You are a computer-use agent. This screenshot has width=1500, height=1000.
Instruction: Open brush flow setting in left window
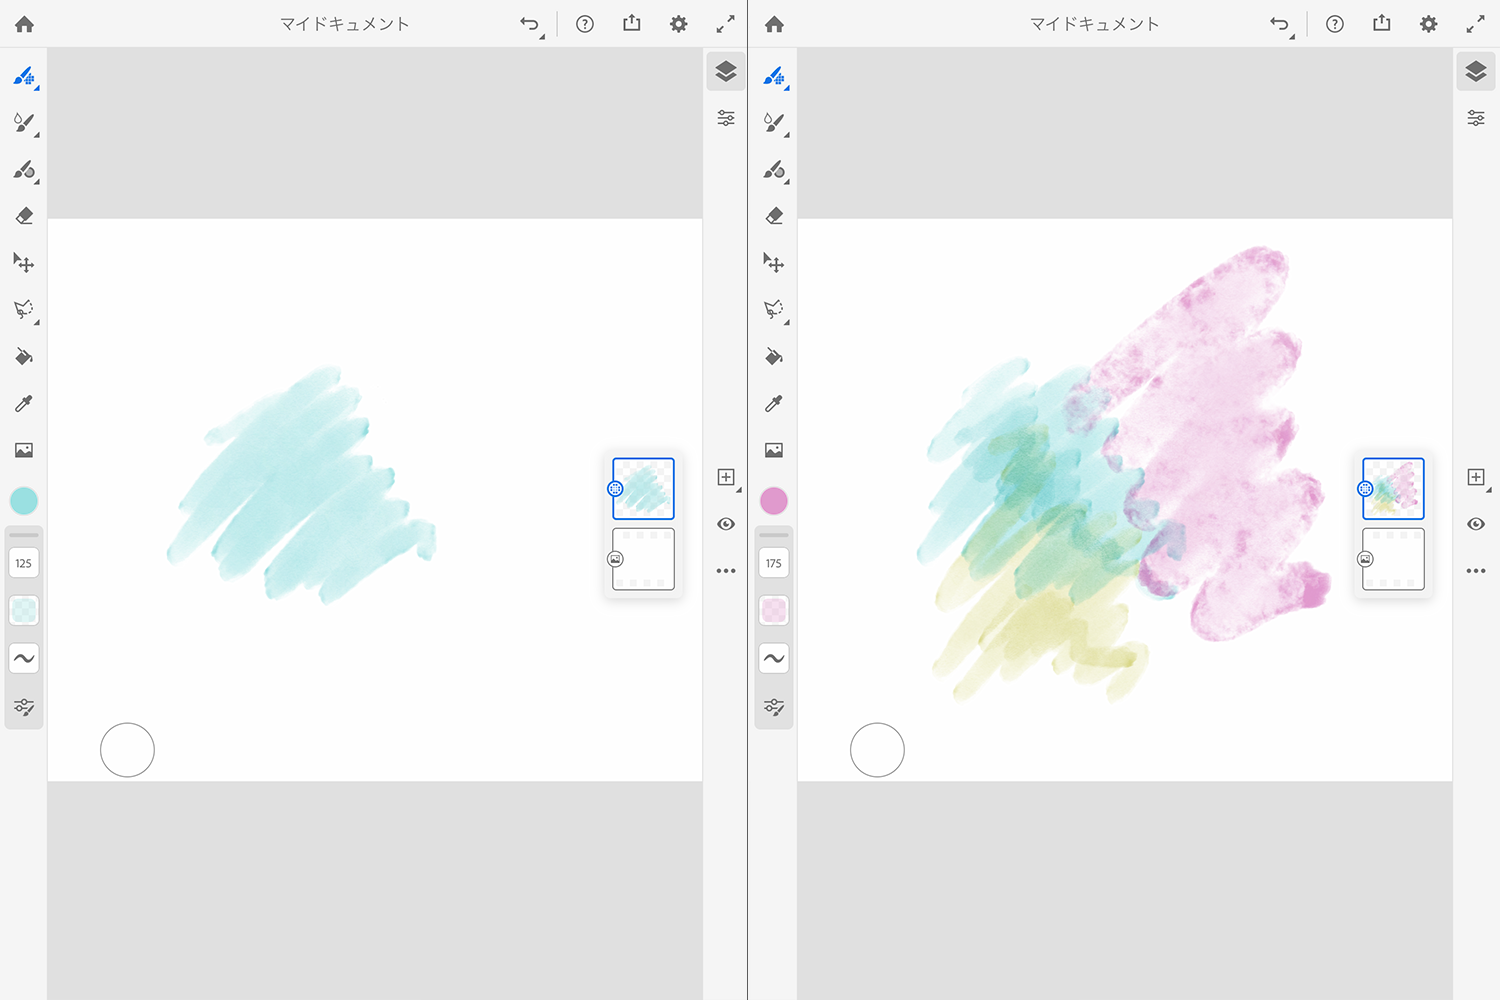click(24, 610)
